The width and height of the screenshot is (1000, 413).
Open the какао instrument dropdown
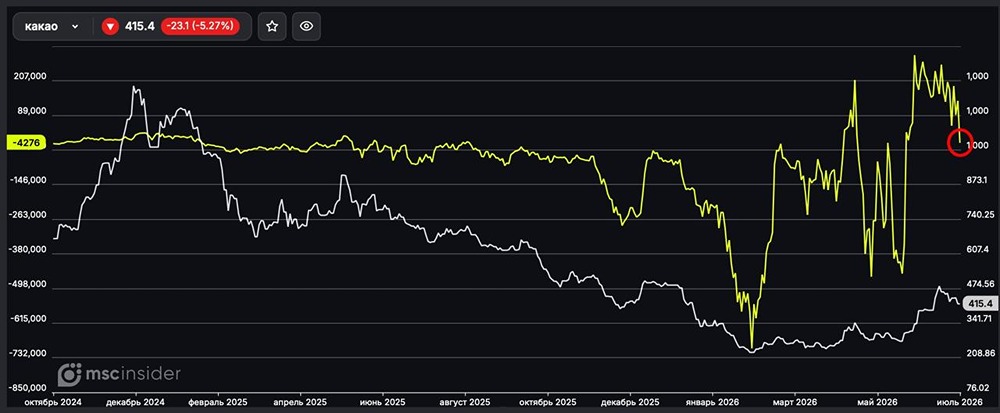[x=52, y=26]
